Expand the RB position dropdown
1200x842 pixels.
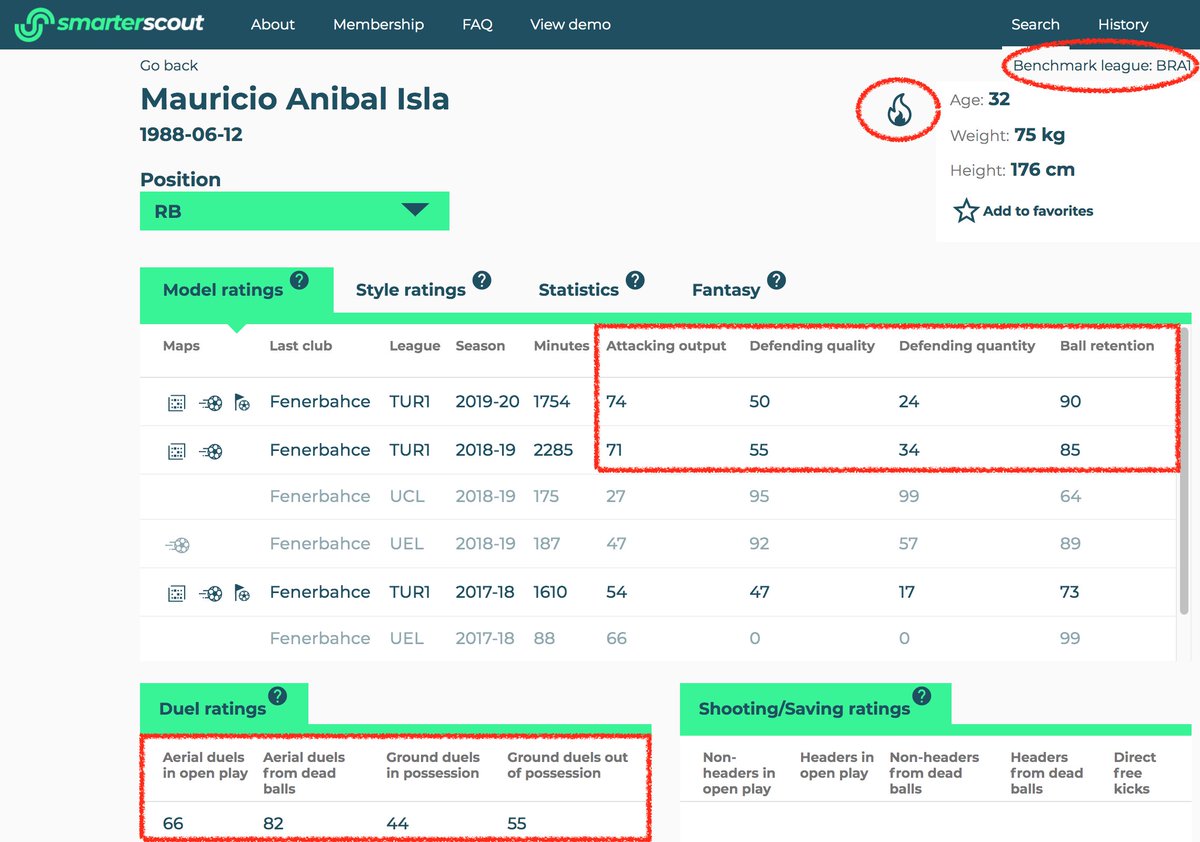pyautogui.click(x=294, y=211)
